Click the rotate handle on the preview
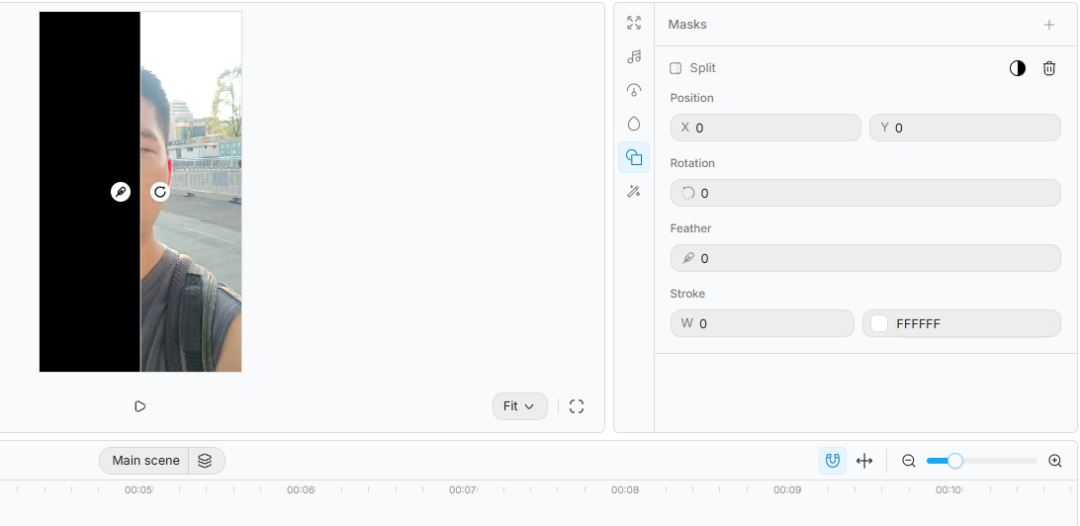Screen dimensions: 1080x526 coord(160,191)
